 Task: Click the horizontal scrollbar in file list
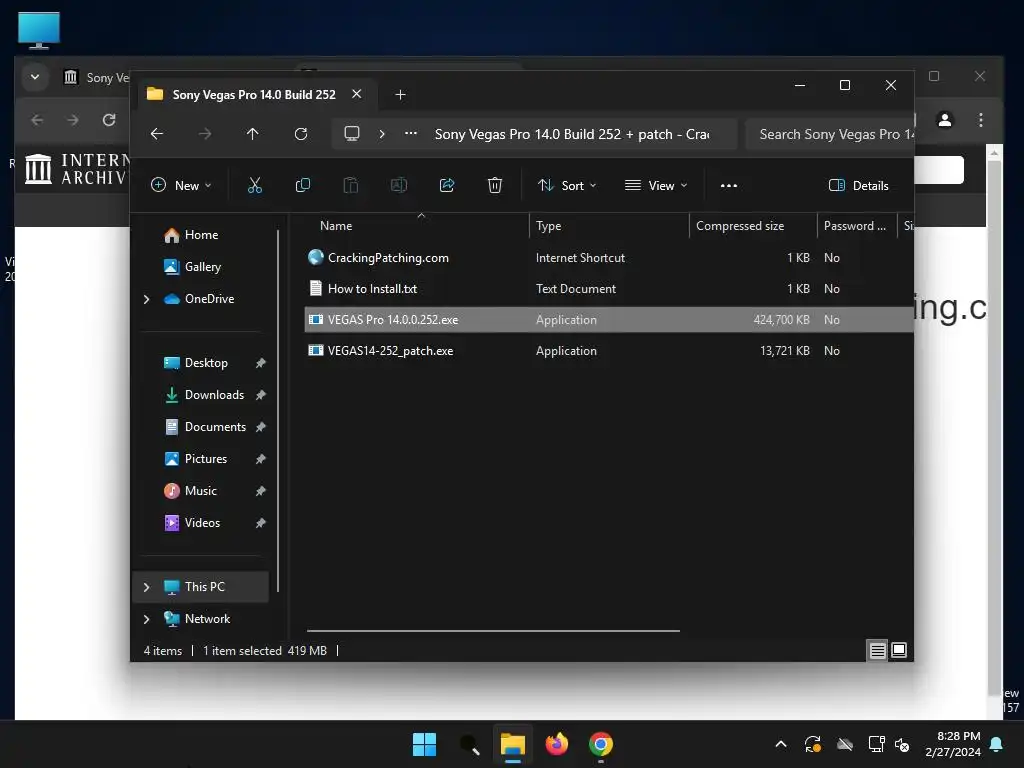click(x=493, y=631)
